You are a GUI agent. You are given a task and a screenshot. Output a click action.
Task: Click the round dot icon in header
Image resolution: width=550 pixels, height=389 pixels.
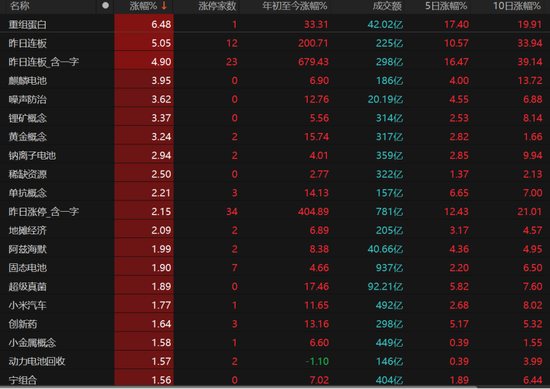click(x=105, y=6)
